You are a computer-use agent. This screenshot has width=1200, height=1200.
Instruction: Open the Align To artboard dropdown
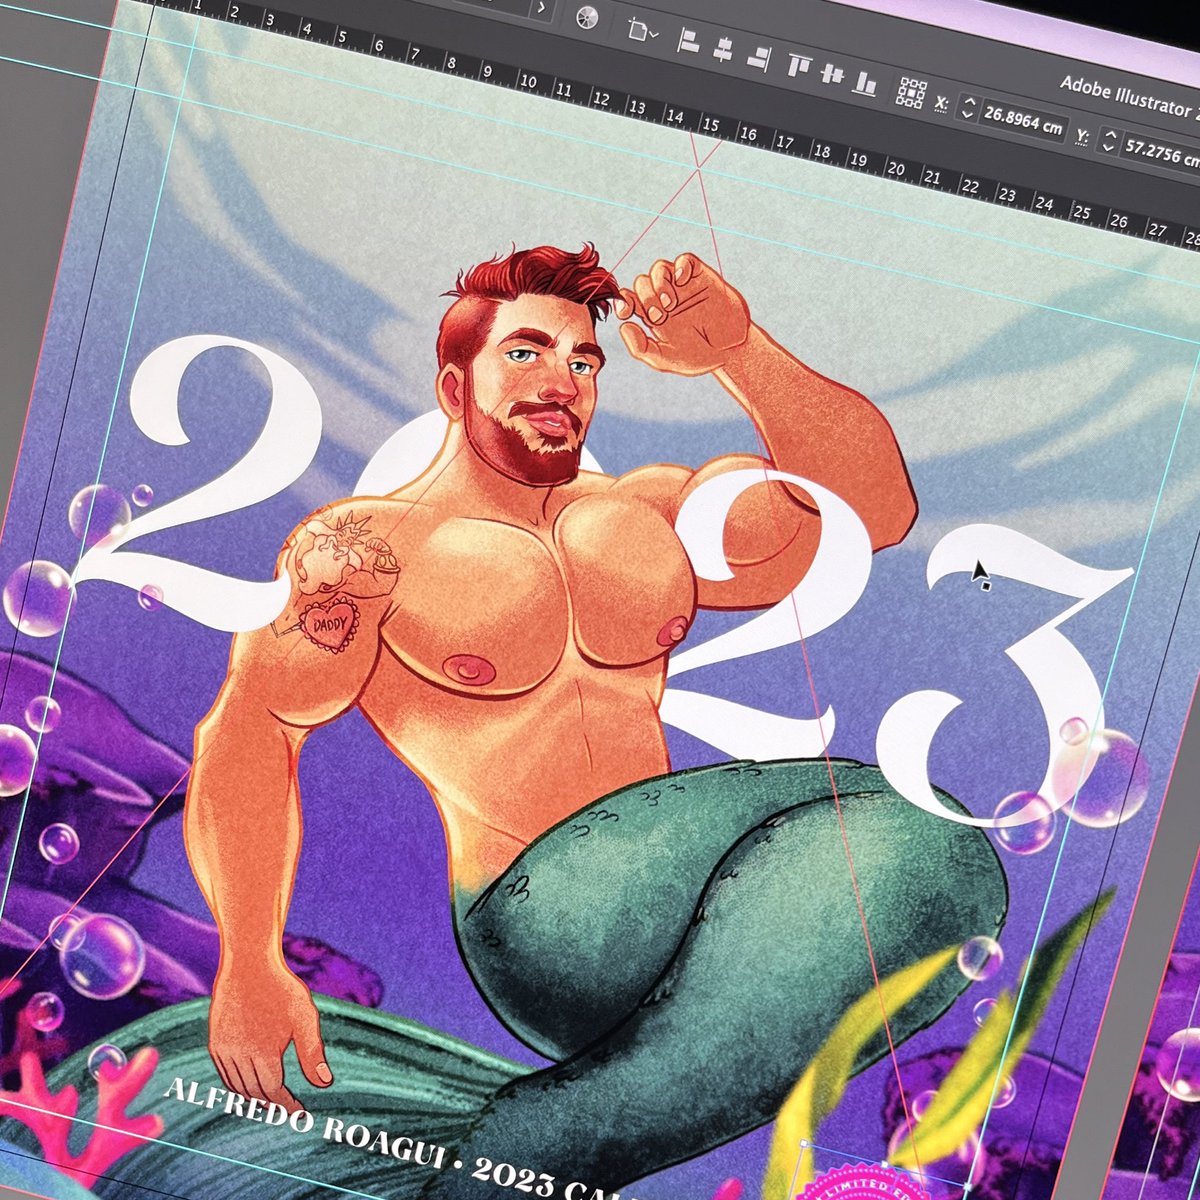click(642, 30)
